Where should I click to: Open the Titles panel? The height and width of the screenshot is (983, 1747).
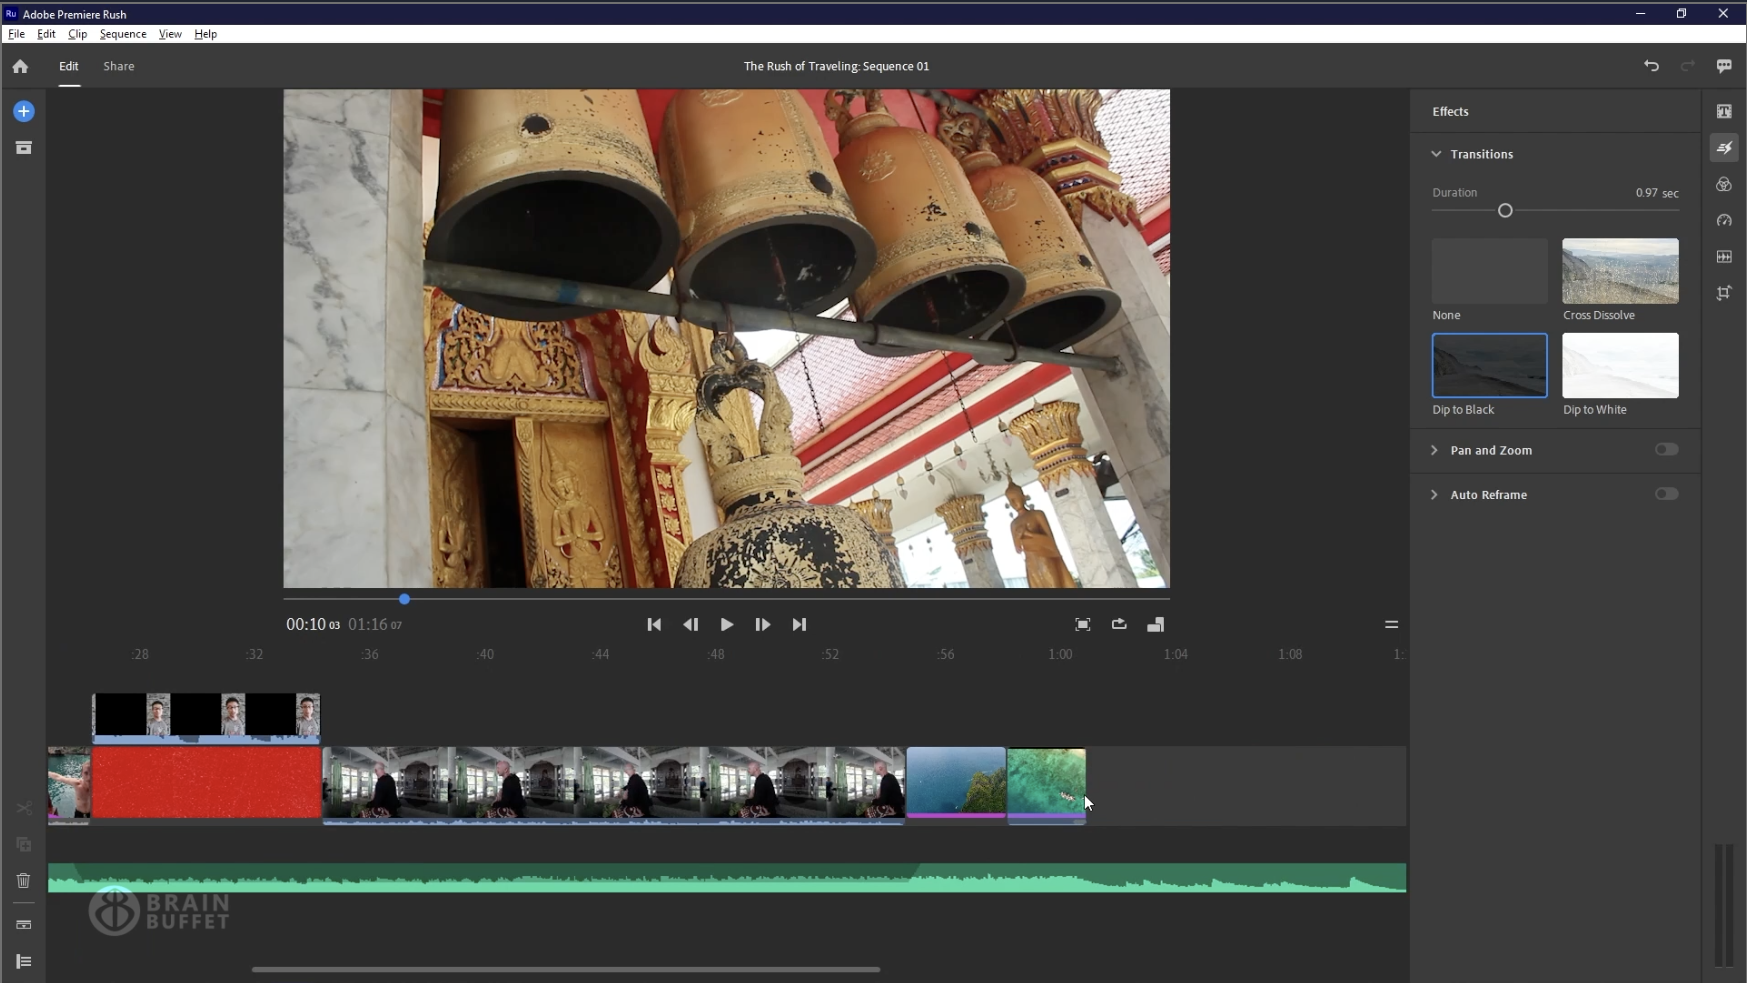tap(1725, 111)
